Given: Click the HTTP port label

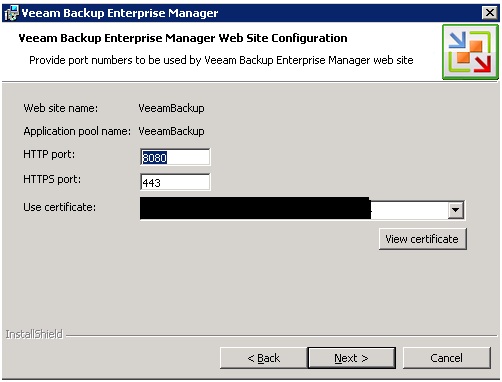Looking at the screenshot, I should 49,155.
